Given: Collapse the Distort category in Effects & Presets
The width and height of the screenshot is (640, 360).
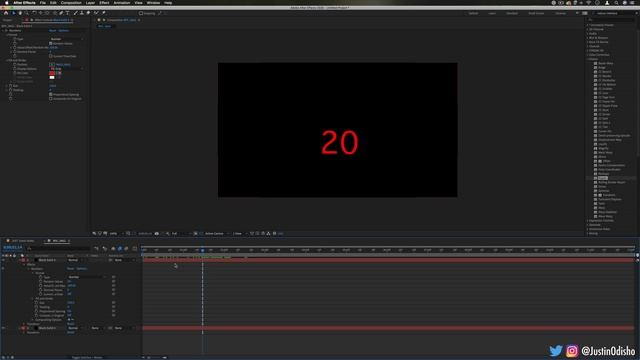Looking at the screenshot, I should point(588,59).
